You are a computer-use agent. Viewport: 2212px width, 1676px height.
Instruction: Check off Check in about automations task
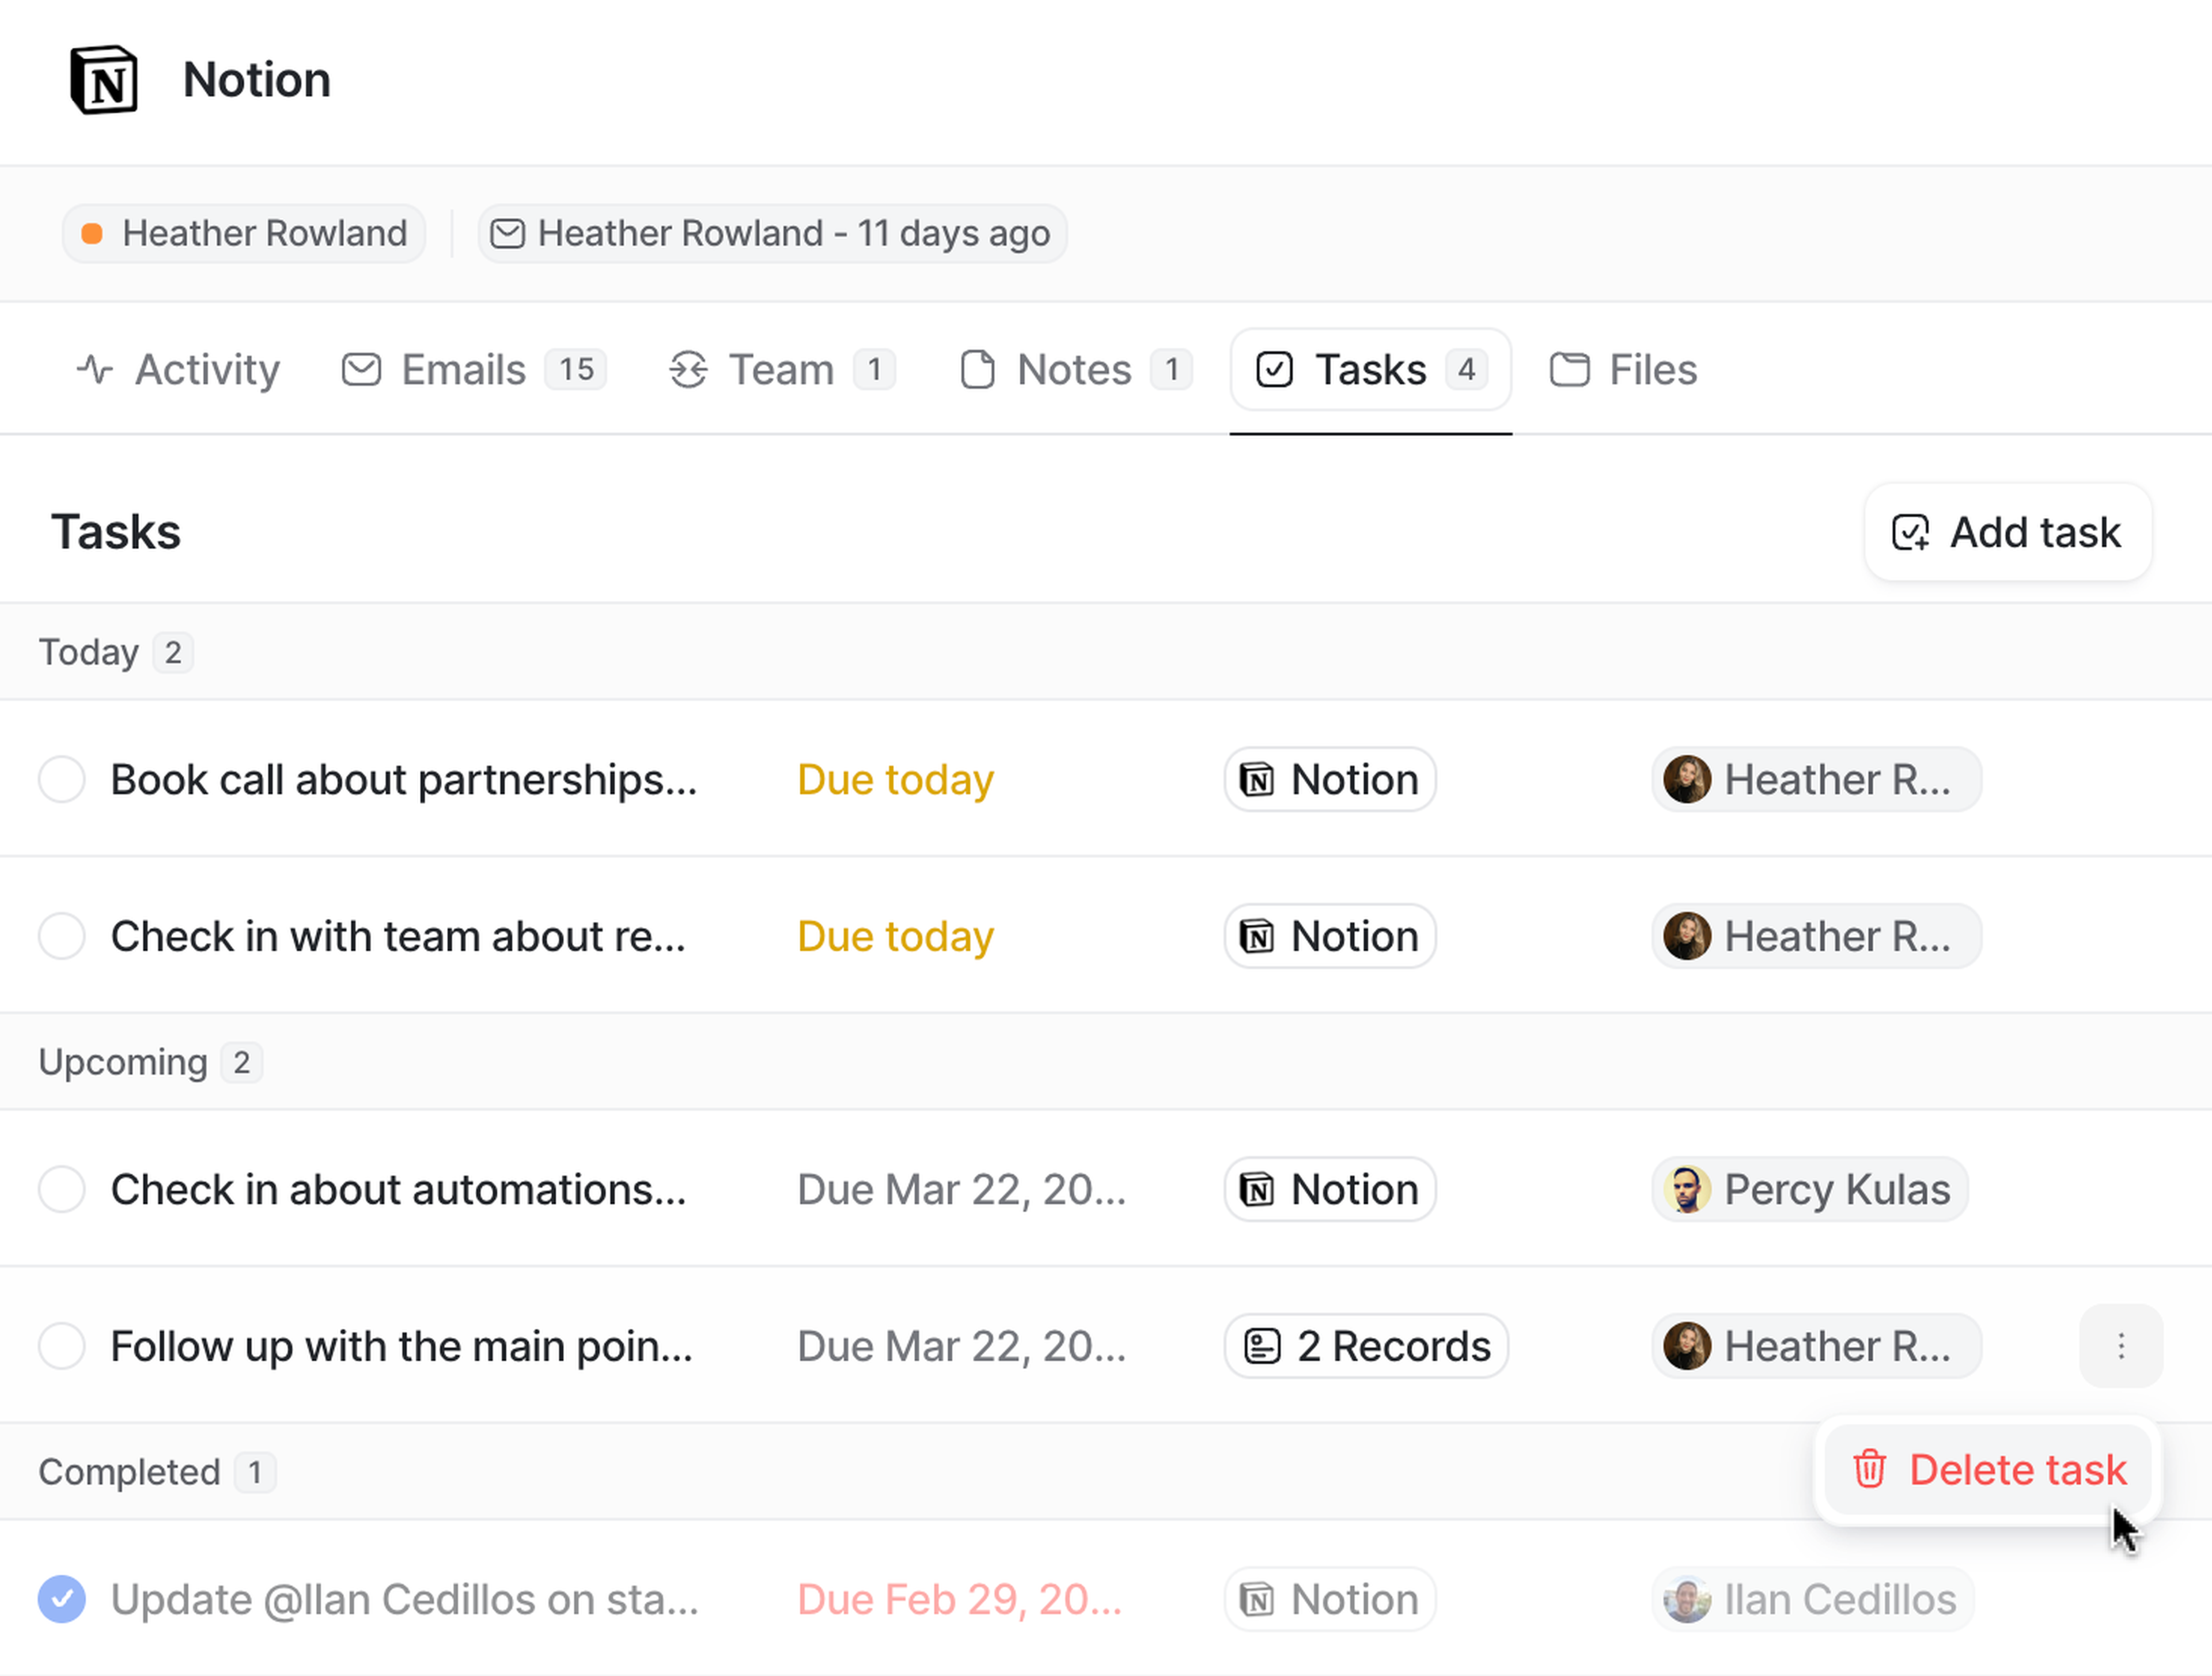tap(62, 1190)
